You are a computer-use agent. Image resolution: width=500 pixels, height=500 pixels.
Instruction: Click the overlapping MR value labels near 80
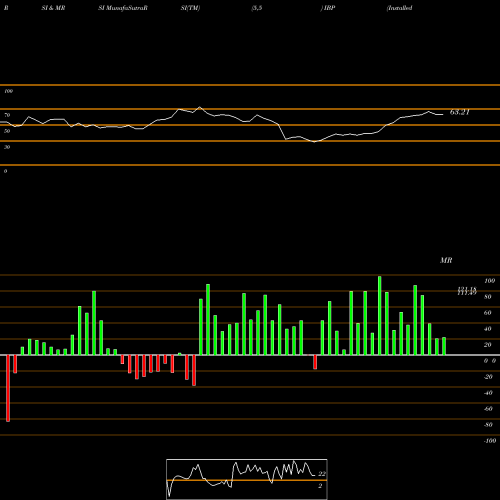[467, 291]
